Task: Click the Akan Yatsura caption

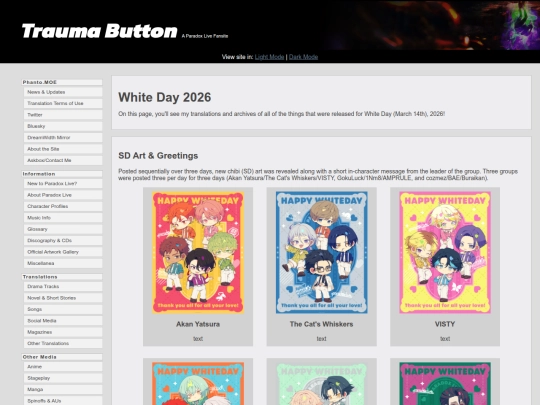Action: coord(198,324)
